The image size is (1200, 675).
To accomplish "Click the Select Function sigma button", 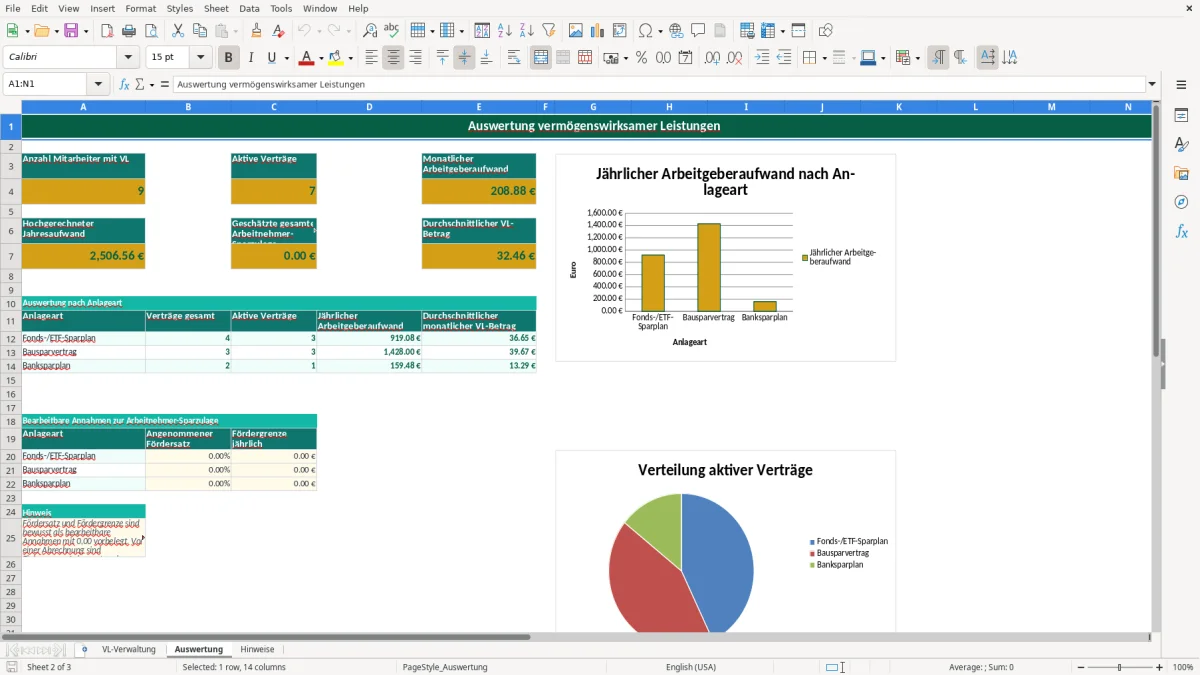I will [139, 84].
